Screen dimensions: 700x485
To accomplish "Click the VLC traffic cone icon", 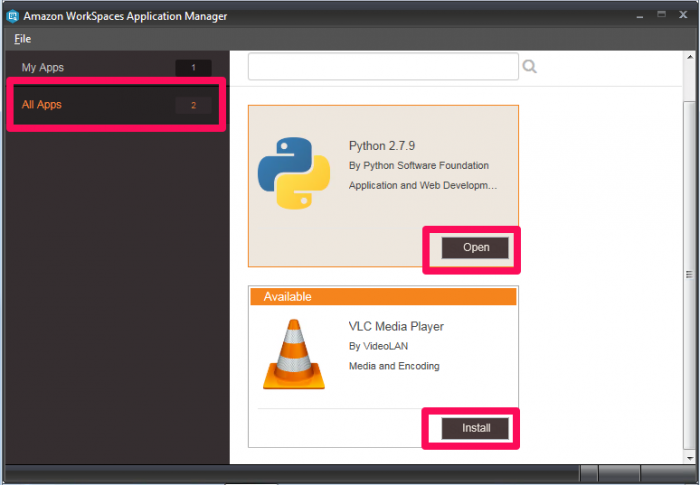I will (294, 354).
